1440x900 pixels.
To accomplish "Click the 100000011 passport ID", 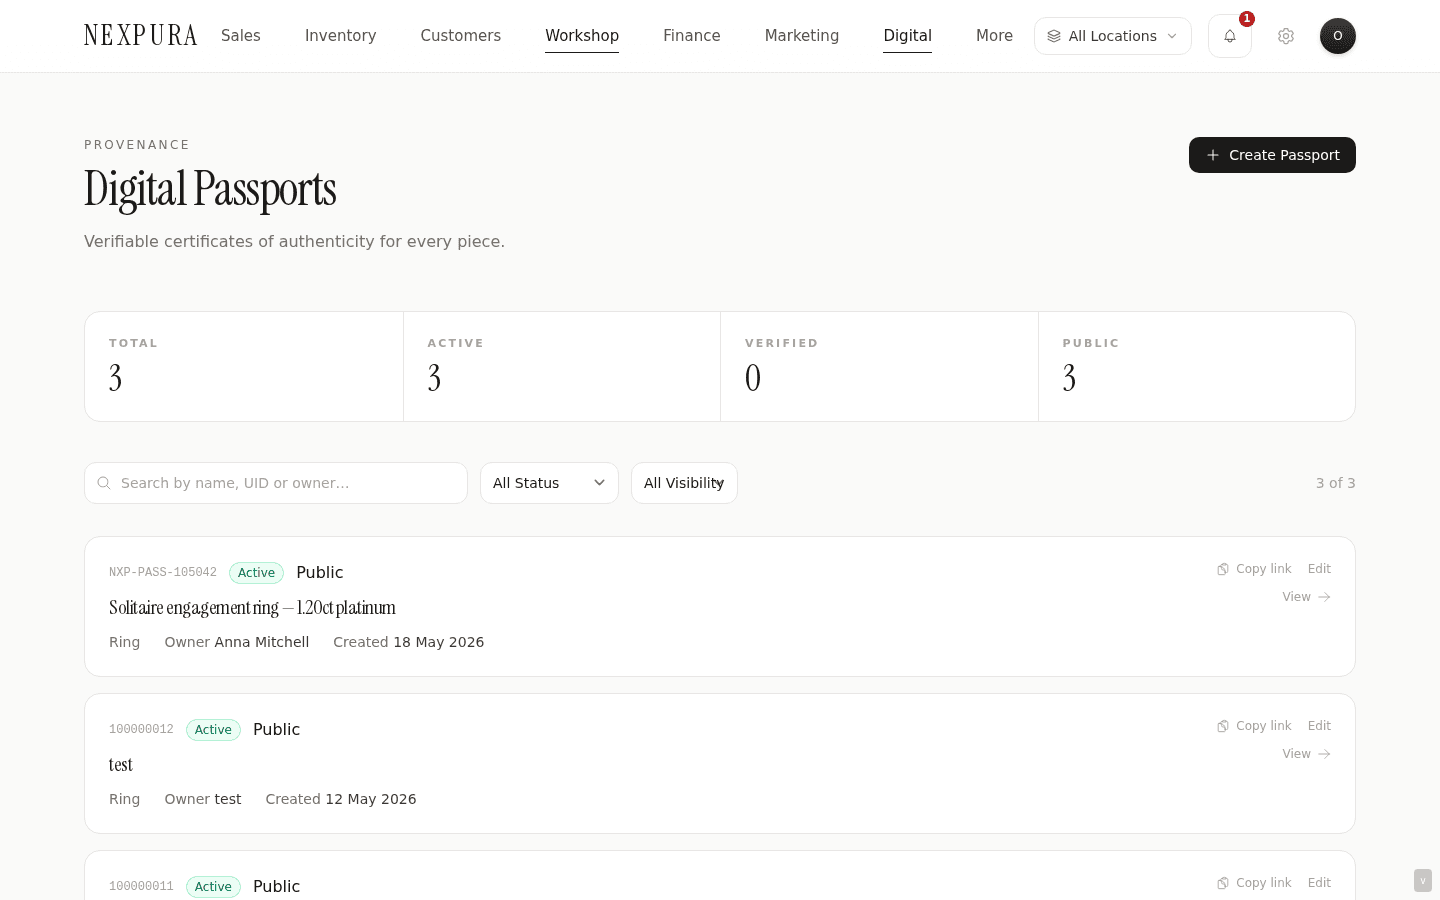I will click(141, 887).
